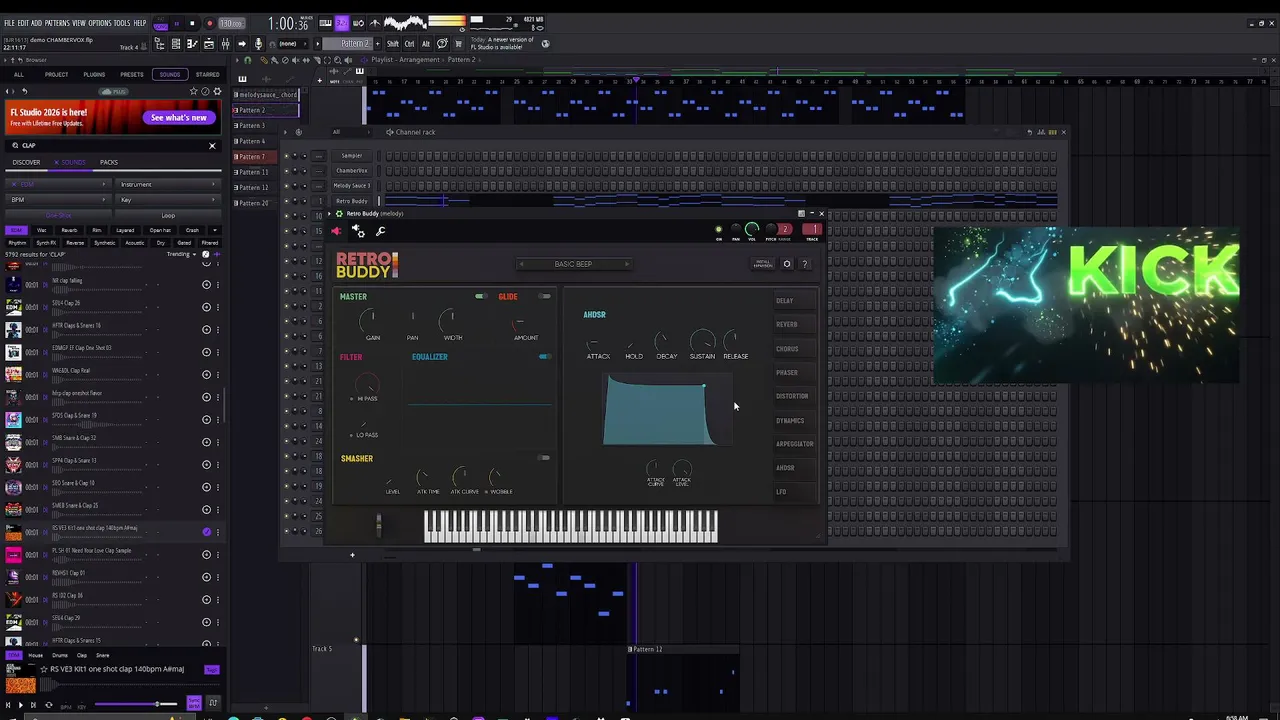Viewport: 1280px width, 720px height.
Task: Open Retro Buddy help question mark
Action: [804, 264]
